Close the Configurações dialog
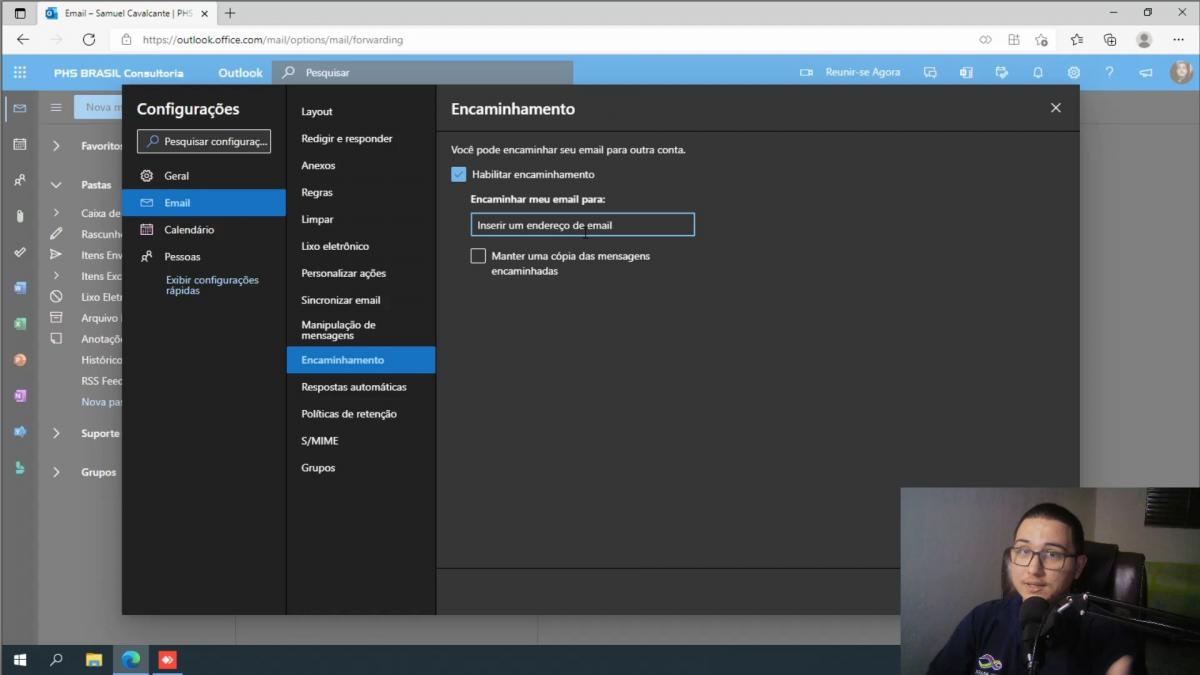Viewport: 1200px width, 675px height. 1055,108
